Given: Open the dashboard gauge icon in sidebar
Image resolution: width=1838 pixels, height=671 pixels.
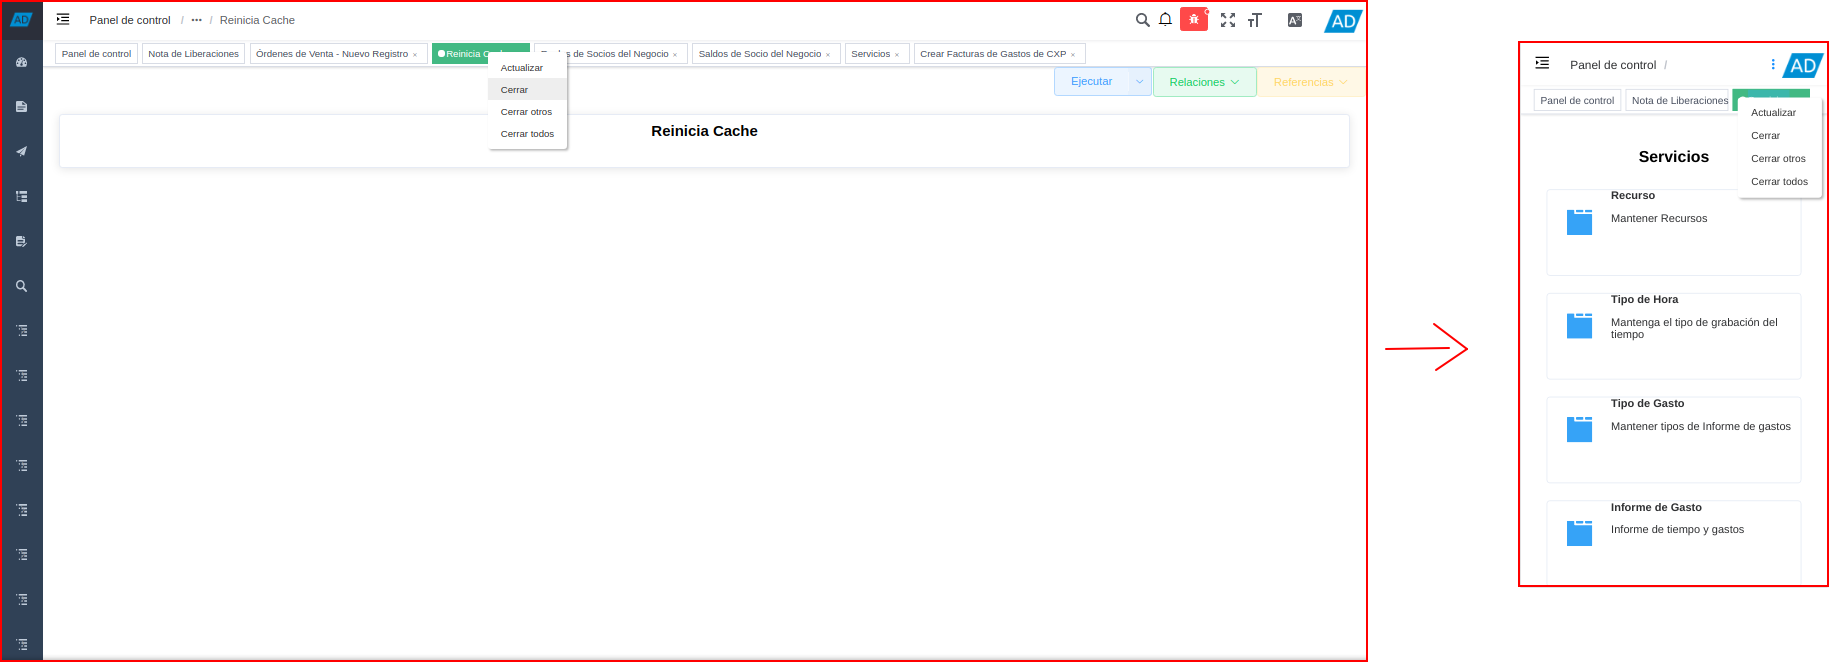Looking at the screenshot, I should (21, 62).
